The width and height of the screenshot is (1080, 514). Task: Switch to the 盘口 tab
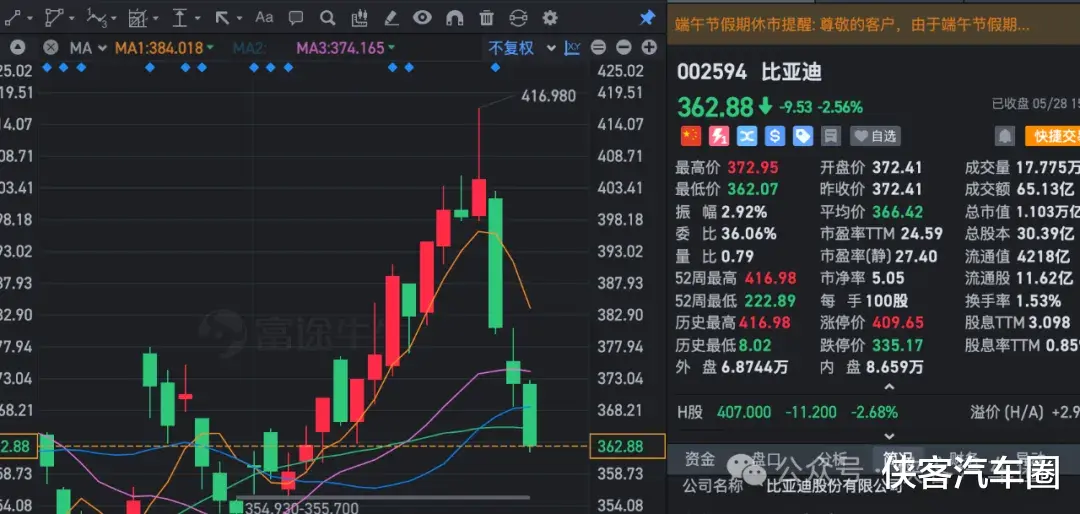[765, 459]
